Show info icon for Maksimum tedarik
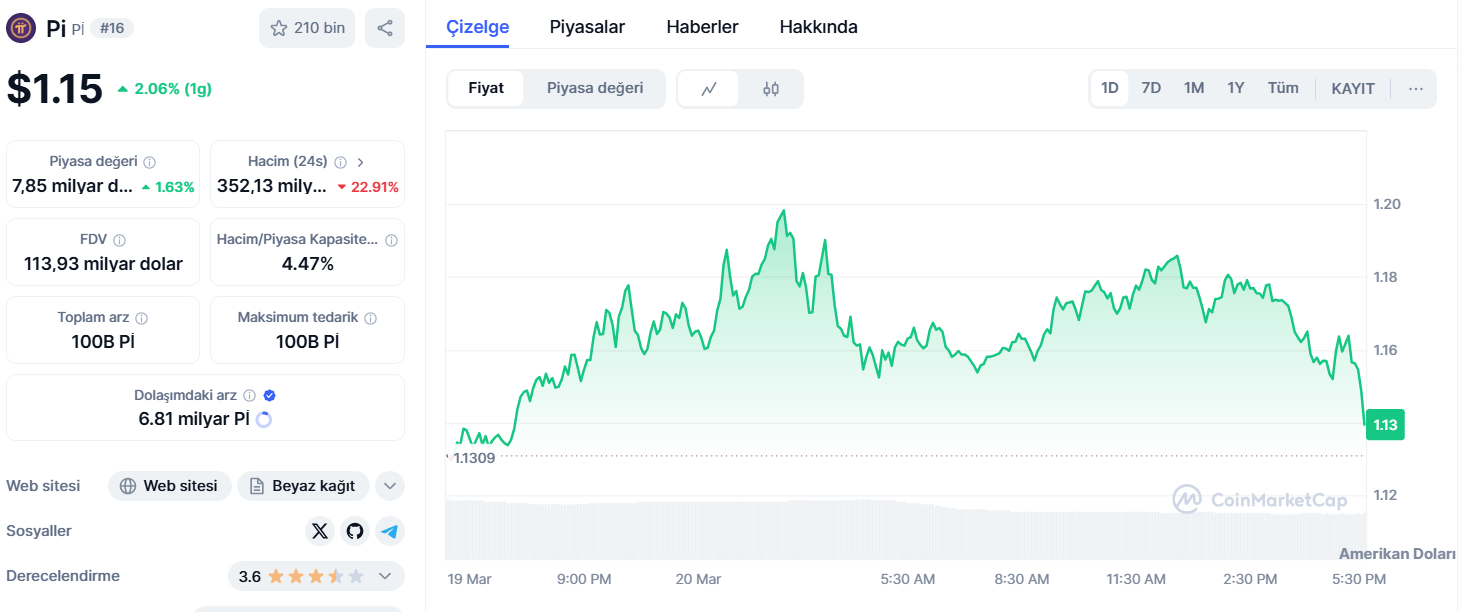This screenshot has height=612, width=1463. (371, 318)
